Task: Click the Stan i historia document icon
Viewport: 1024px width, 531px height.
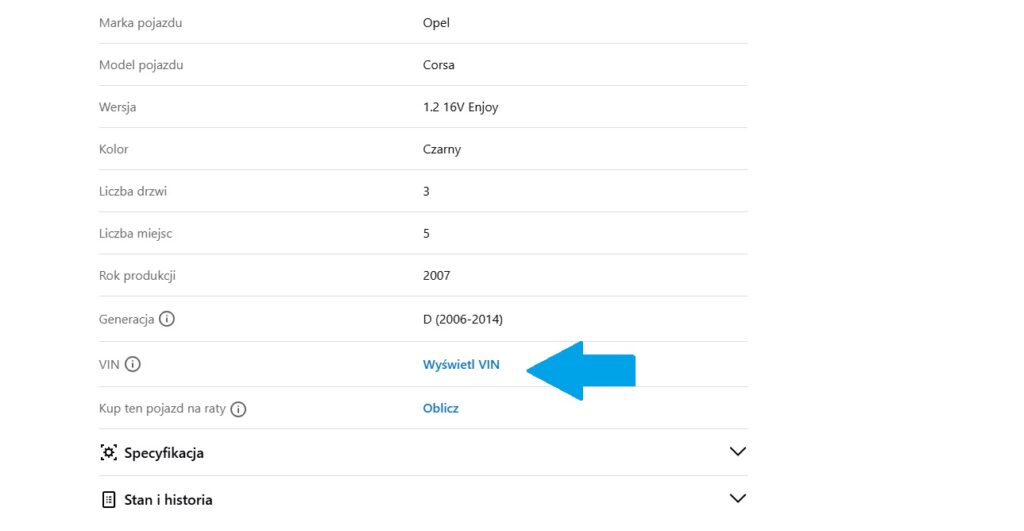Action: (x=109, y=500)
